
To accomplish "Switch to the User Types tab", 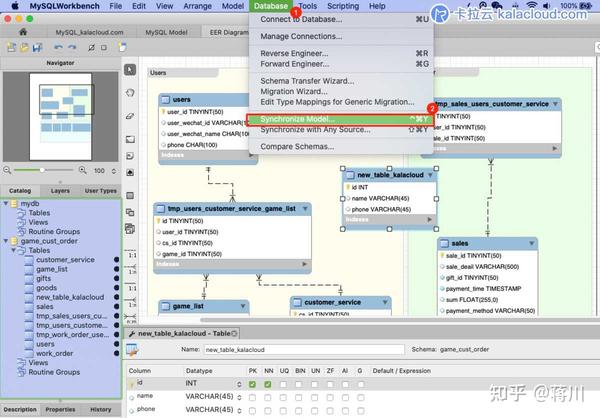I will (101, 190).
